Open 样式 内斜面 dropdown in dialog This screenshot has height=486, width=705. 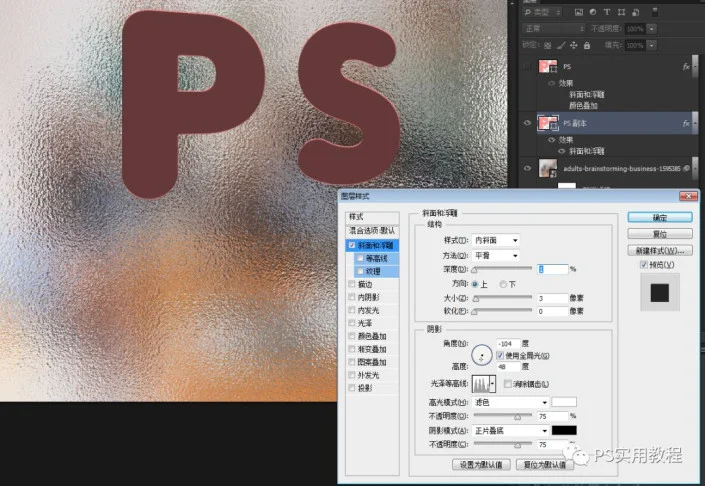(495, 241)
